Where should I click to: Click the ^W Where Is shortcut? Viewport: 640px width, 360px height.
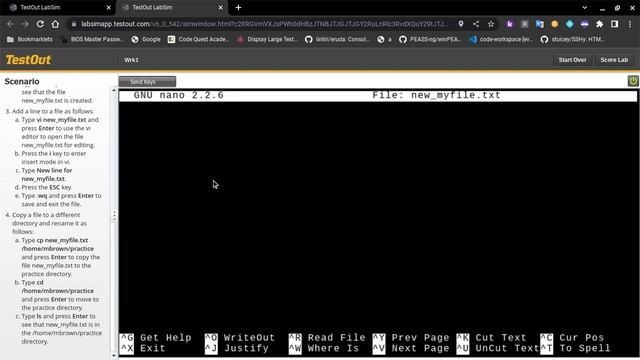[324, 349]
